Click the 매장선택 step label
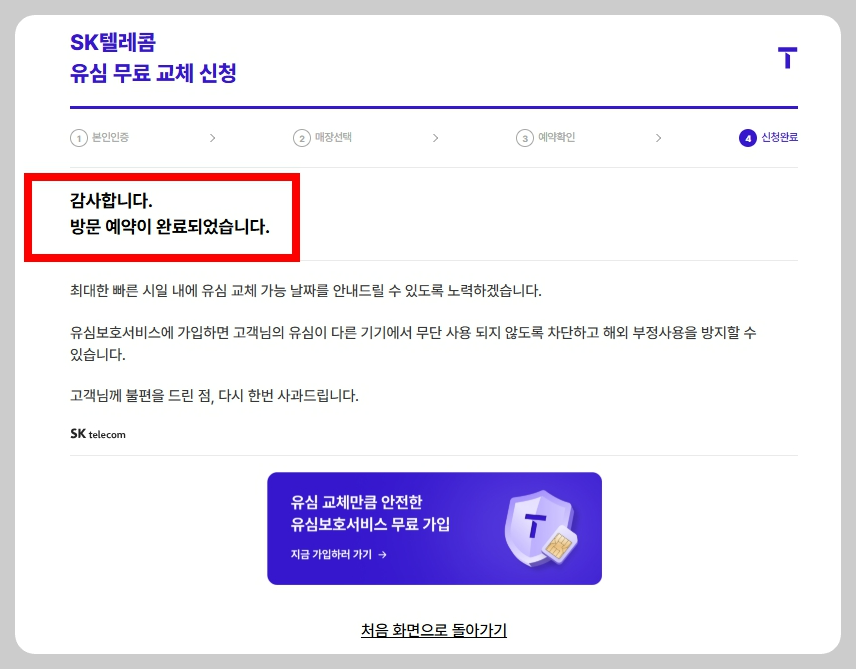Image resolution: width=856 pixels, height=669 pixels. click(333, 137)
